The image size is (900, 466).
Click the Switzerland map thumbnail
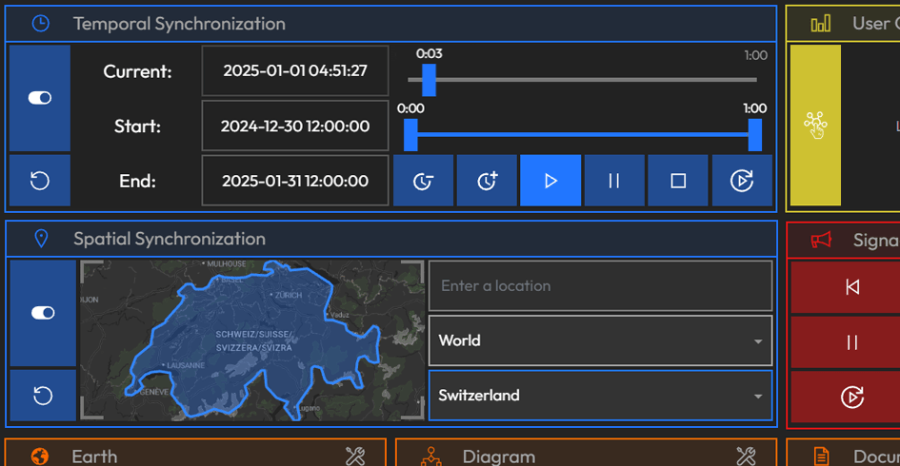252,340
